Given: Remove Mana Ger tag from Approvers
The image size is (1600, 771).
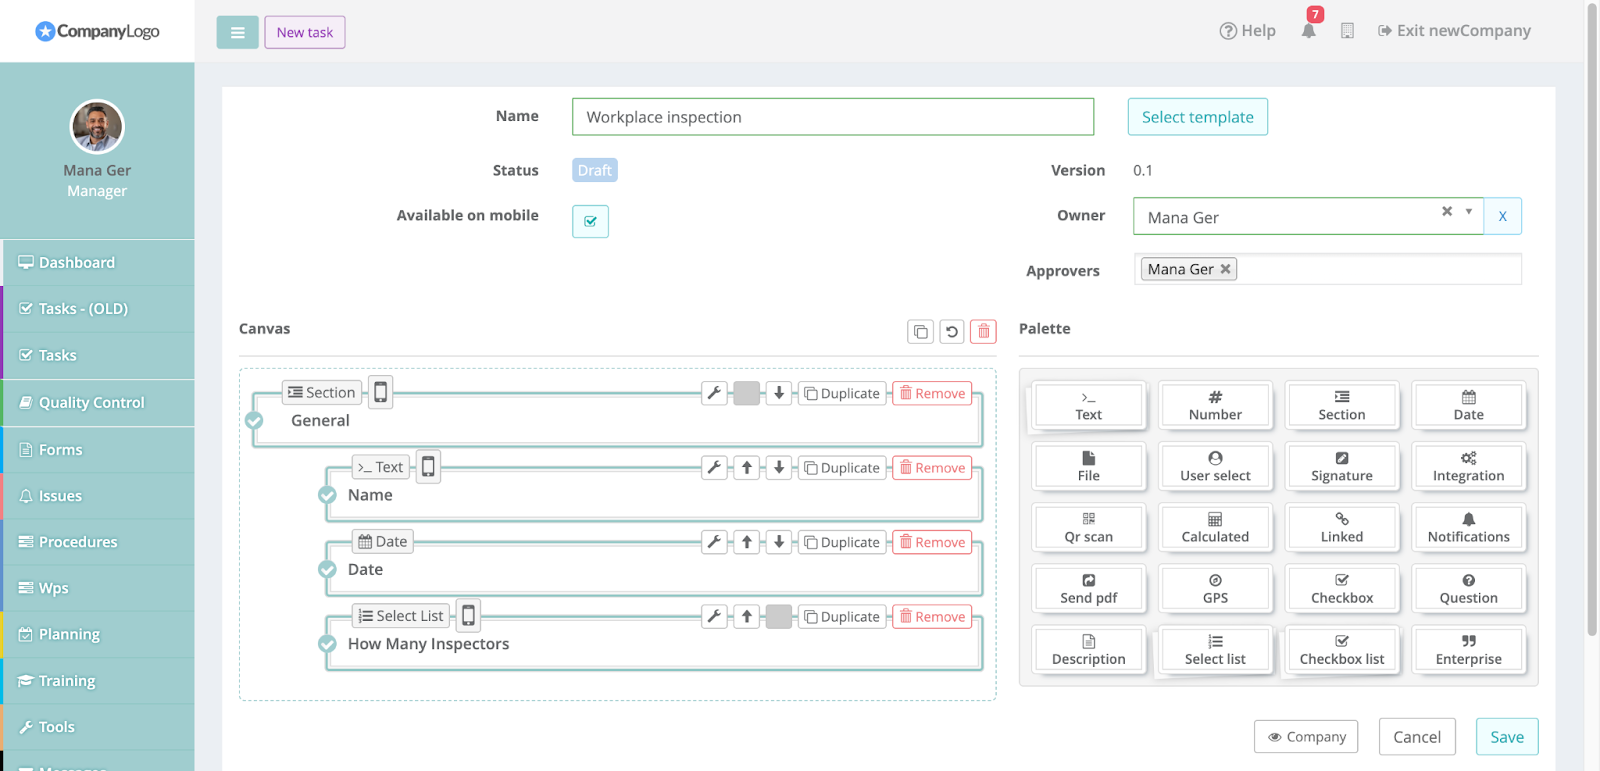Looking at the screenshot, I should point(1225,269).
